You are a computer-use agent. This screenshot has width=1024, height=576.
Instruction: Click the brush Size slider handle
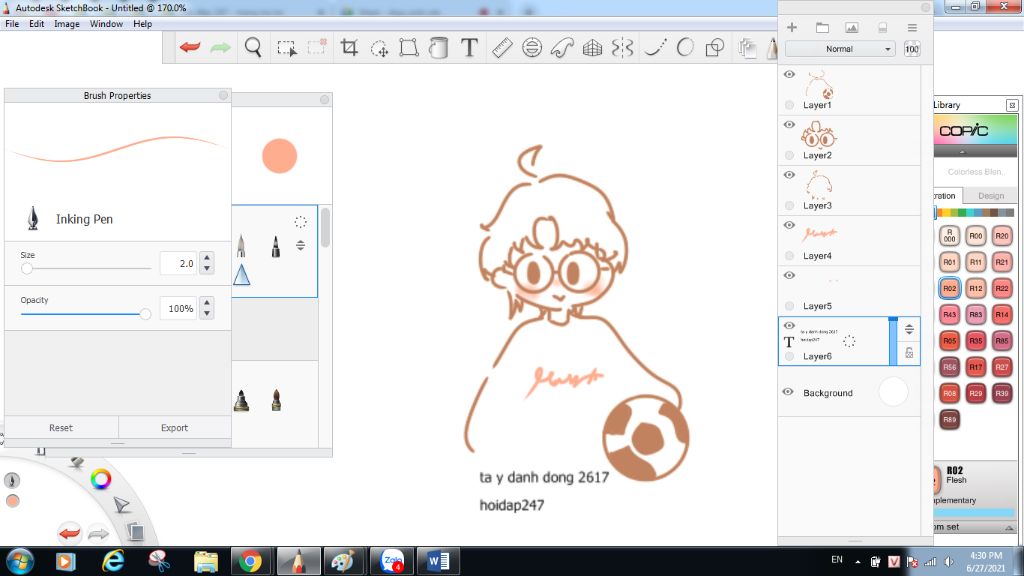(x=27, y=268)
